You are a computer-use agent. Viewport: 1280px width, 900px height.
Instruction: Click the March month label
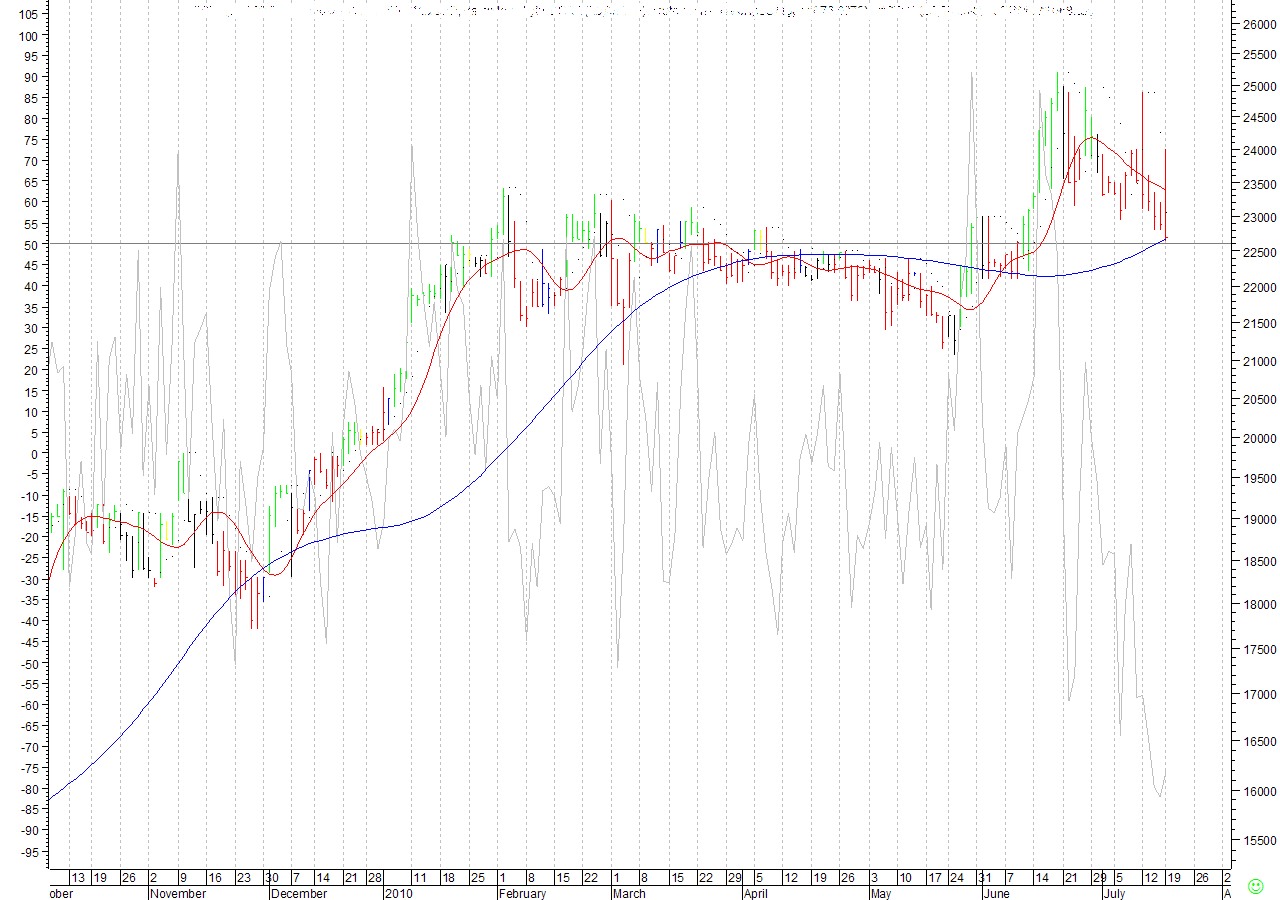coord(630,894)
